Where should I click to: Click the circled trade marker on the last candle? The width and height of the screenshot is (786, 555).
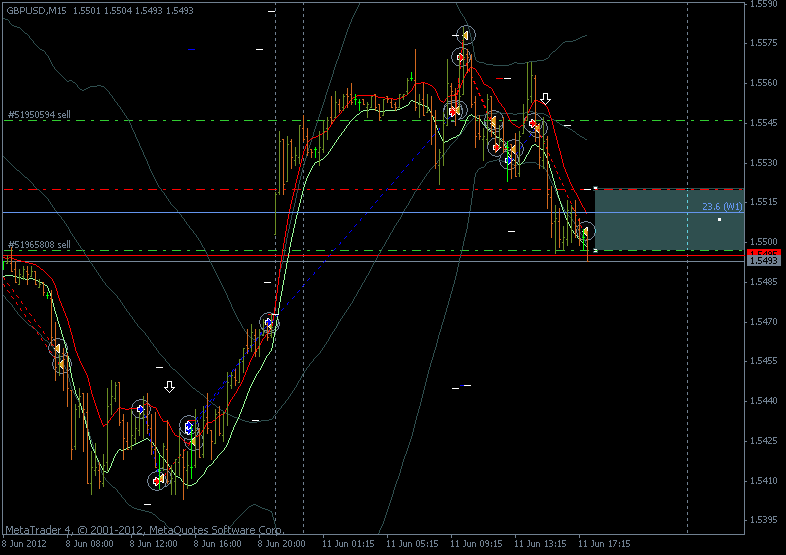pyautogui.click(x=585, y=231)
